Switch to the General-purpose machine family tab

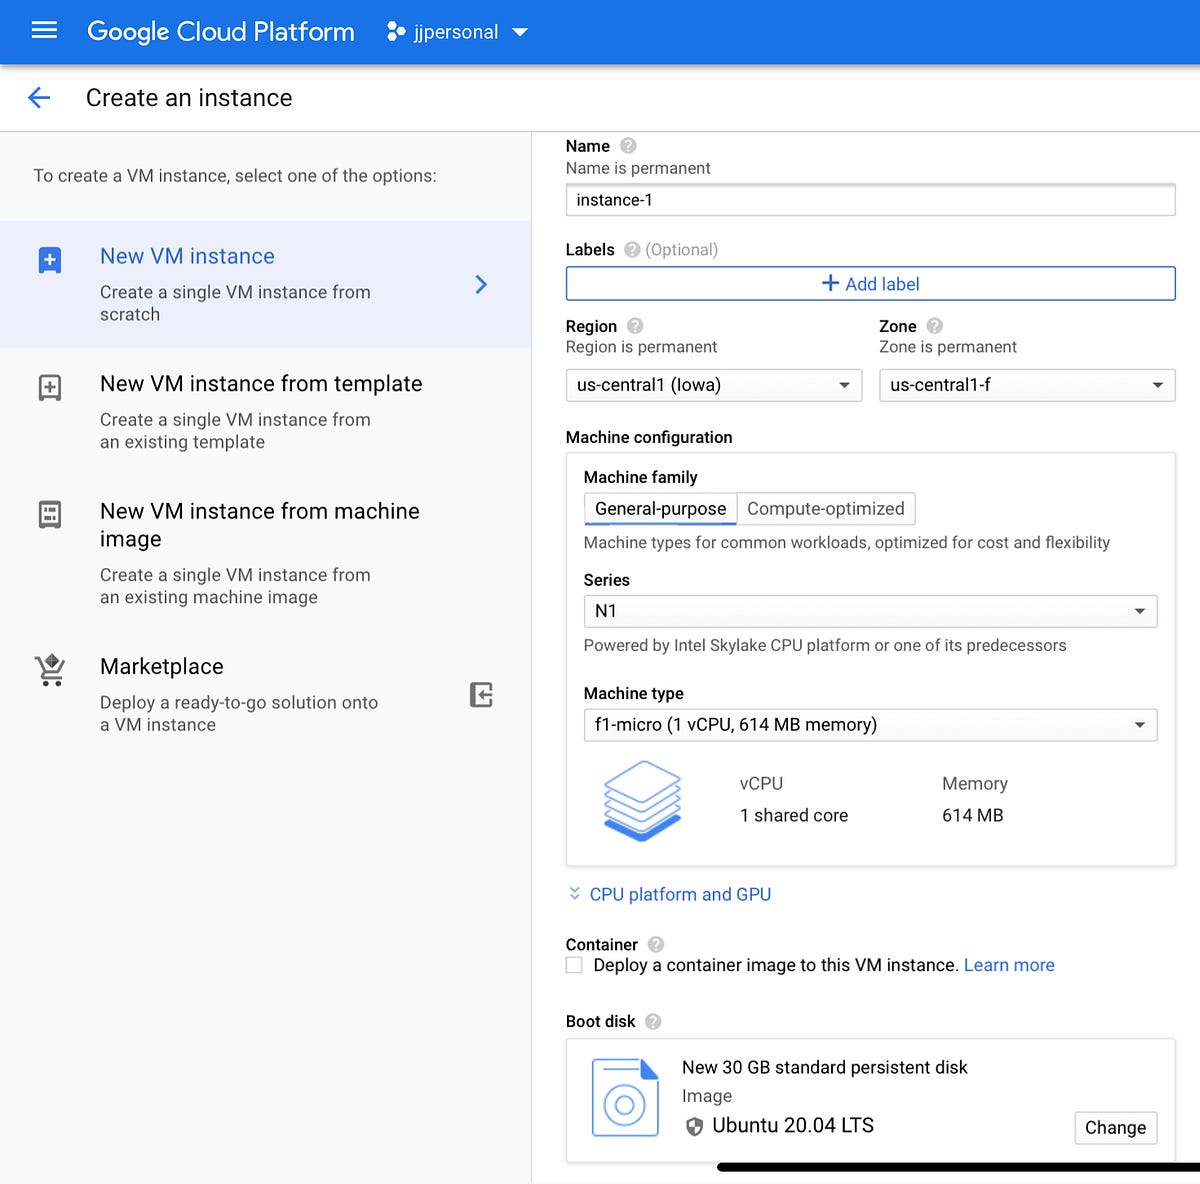[x=660, y=509]
